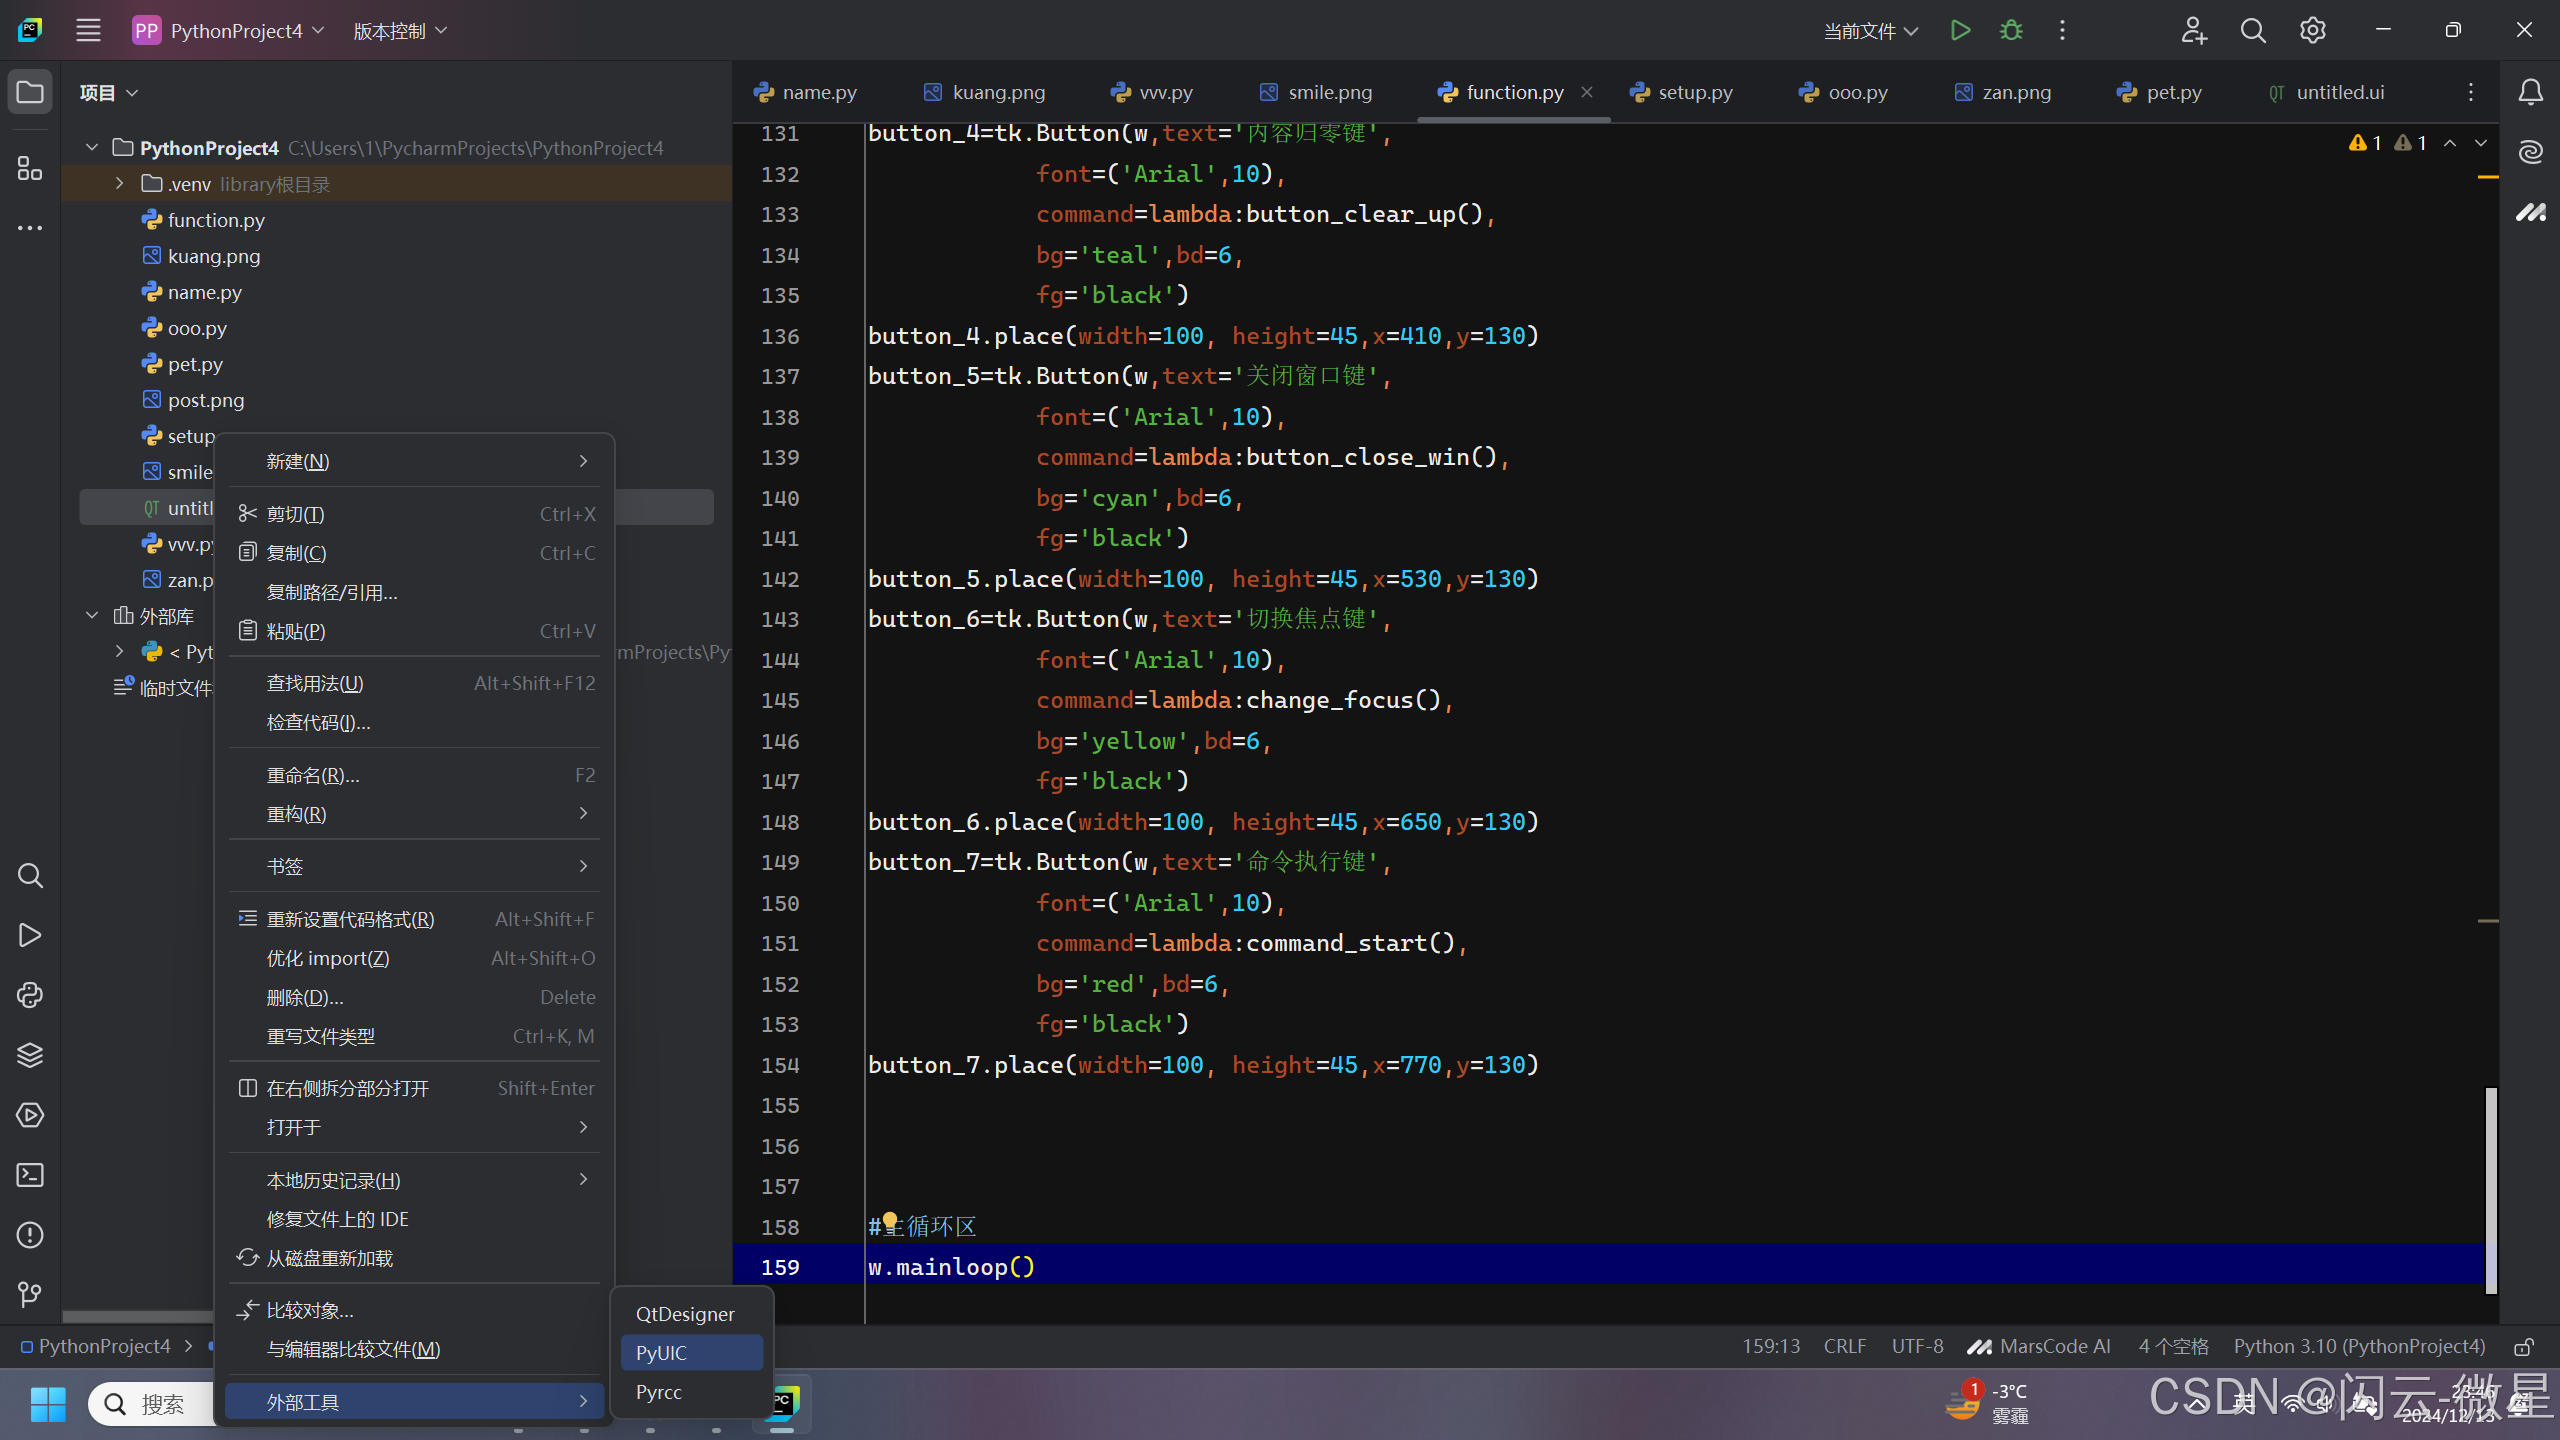Choose 重命名(R)... in the context menu
The width and height of the screenshot is (2560, 1440).
click(313, 775)
